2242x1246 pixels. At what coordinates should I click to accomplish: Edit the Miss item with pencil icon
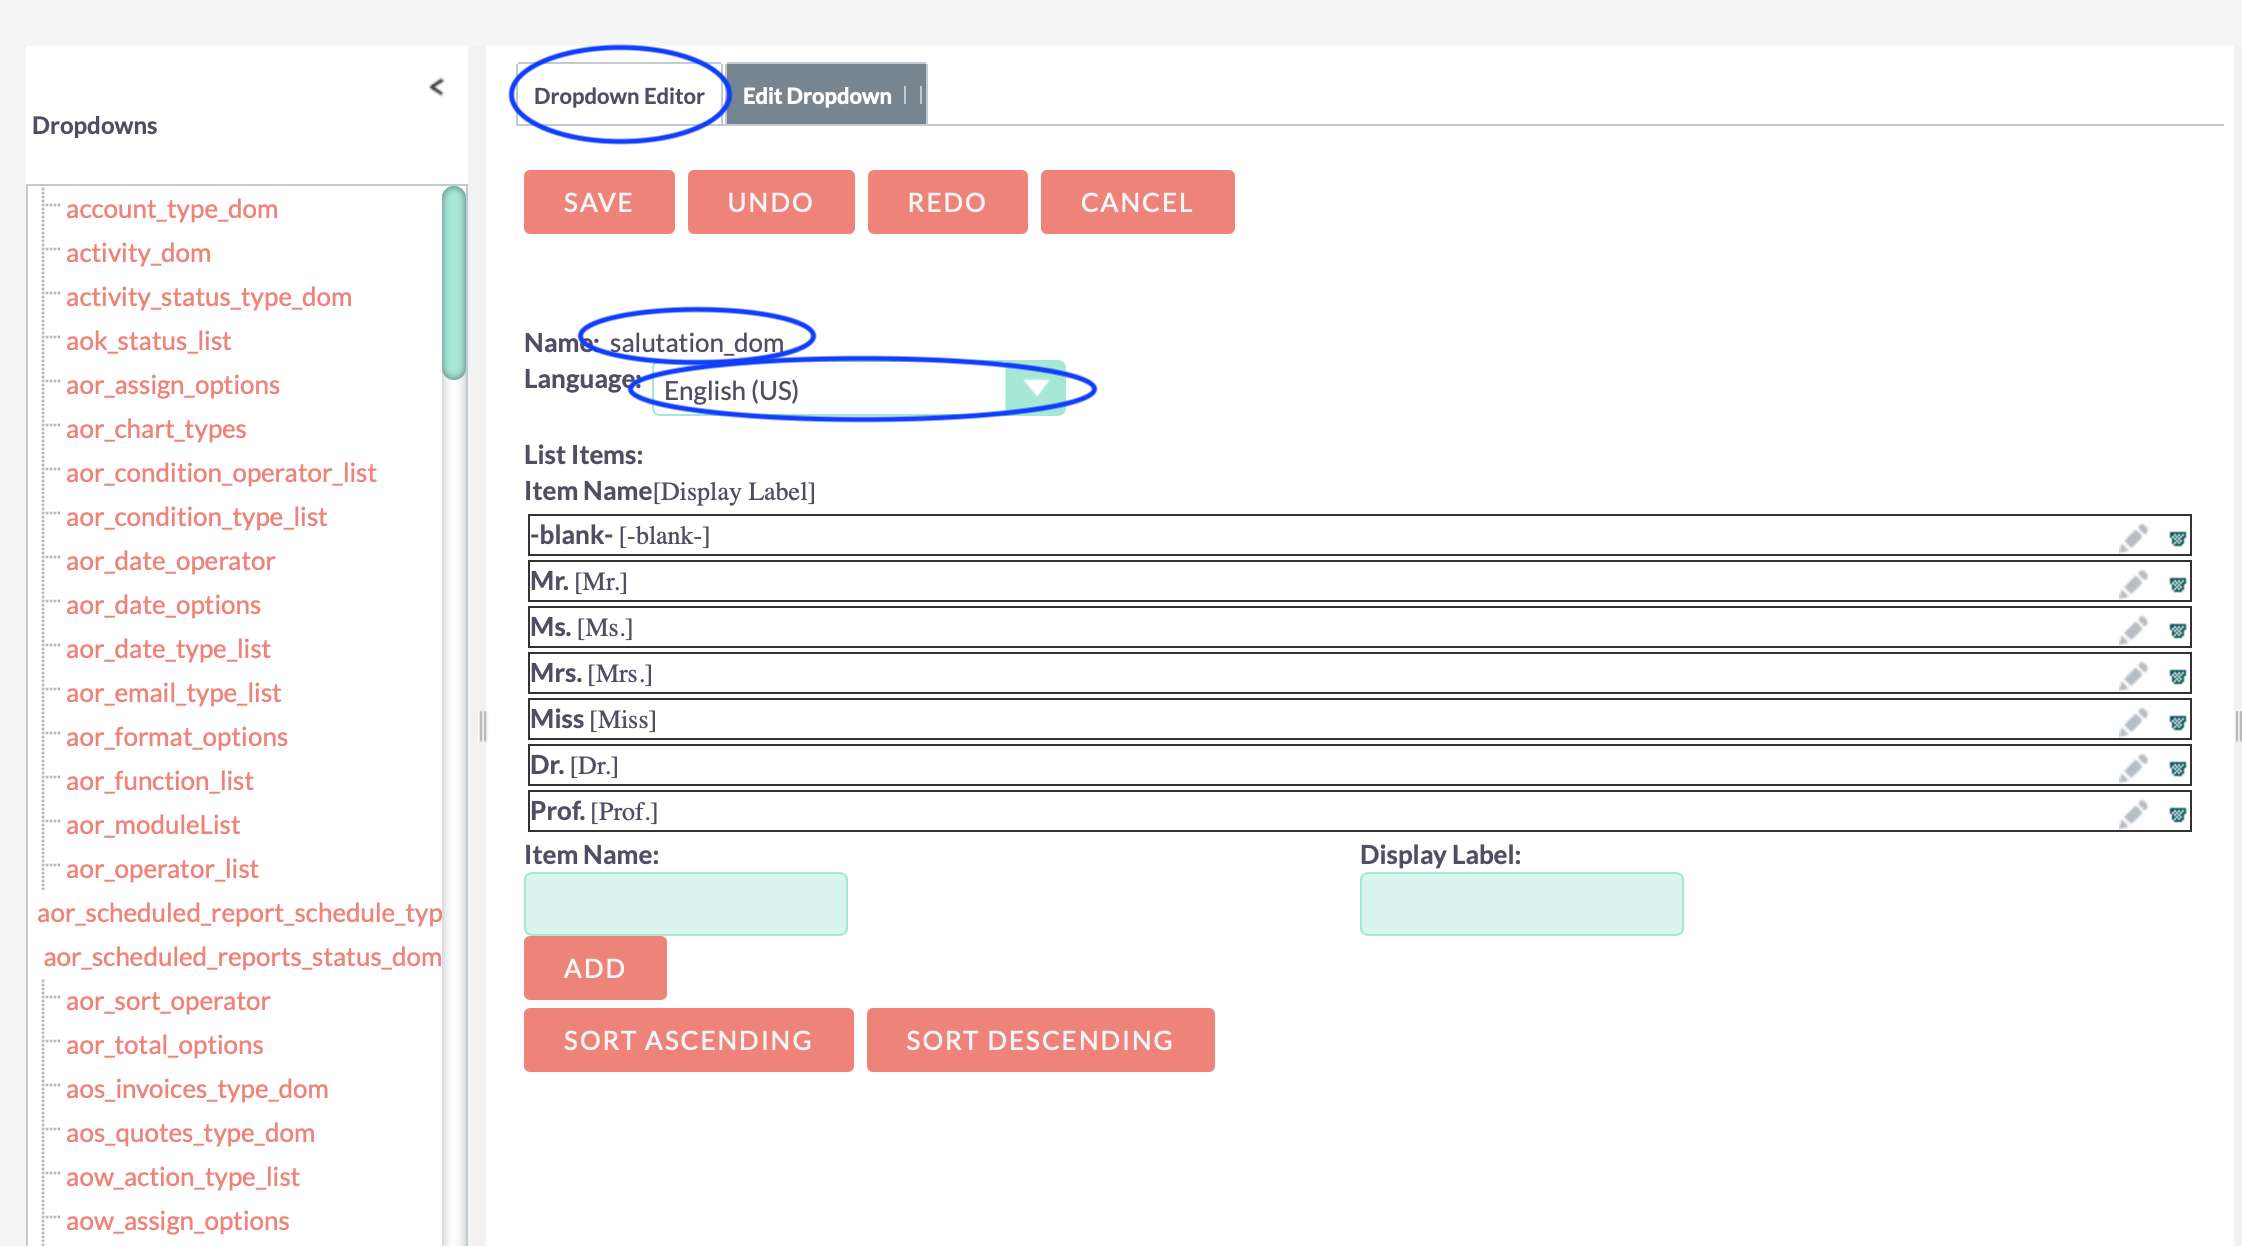pyautogui.click(x=2133, y=722)
